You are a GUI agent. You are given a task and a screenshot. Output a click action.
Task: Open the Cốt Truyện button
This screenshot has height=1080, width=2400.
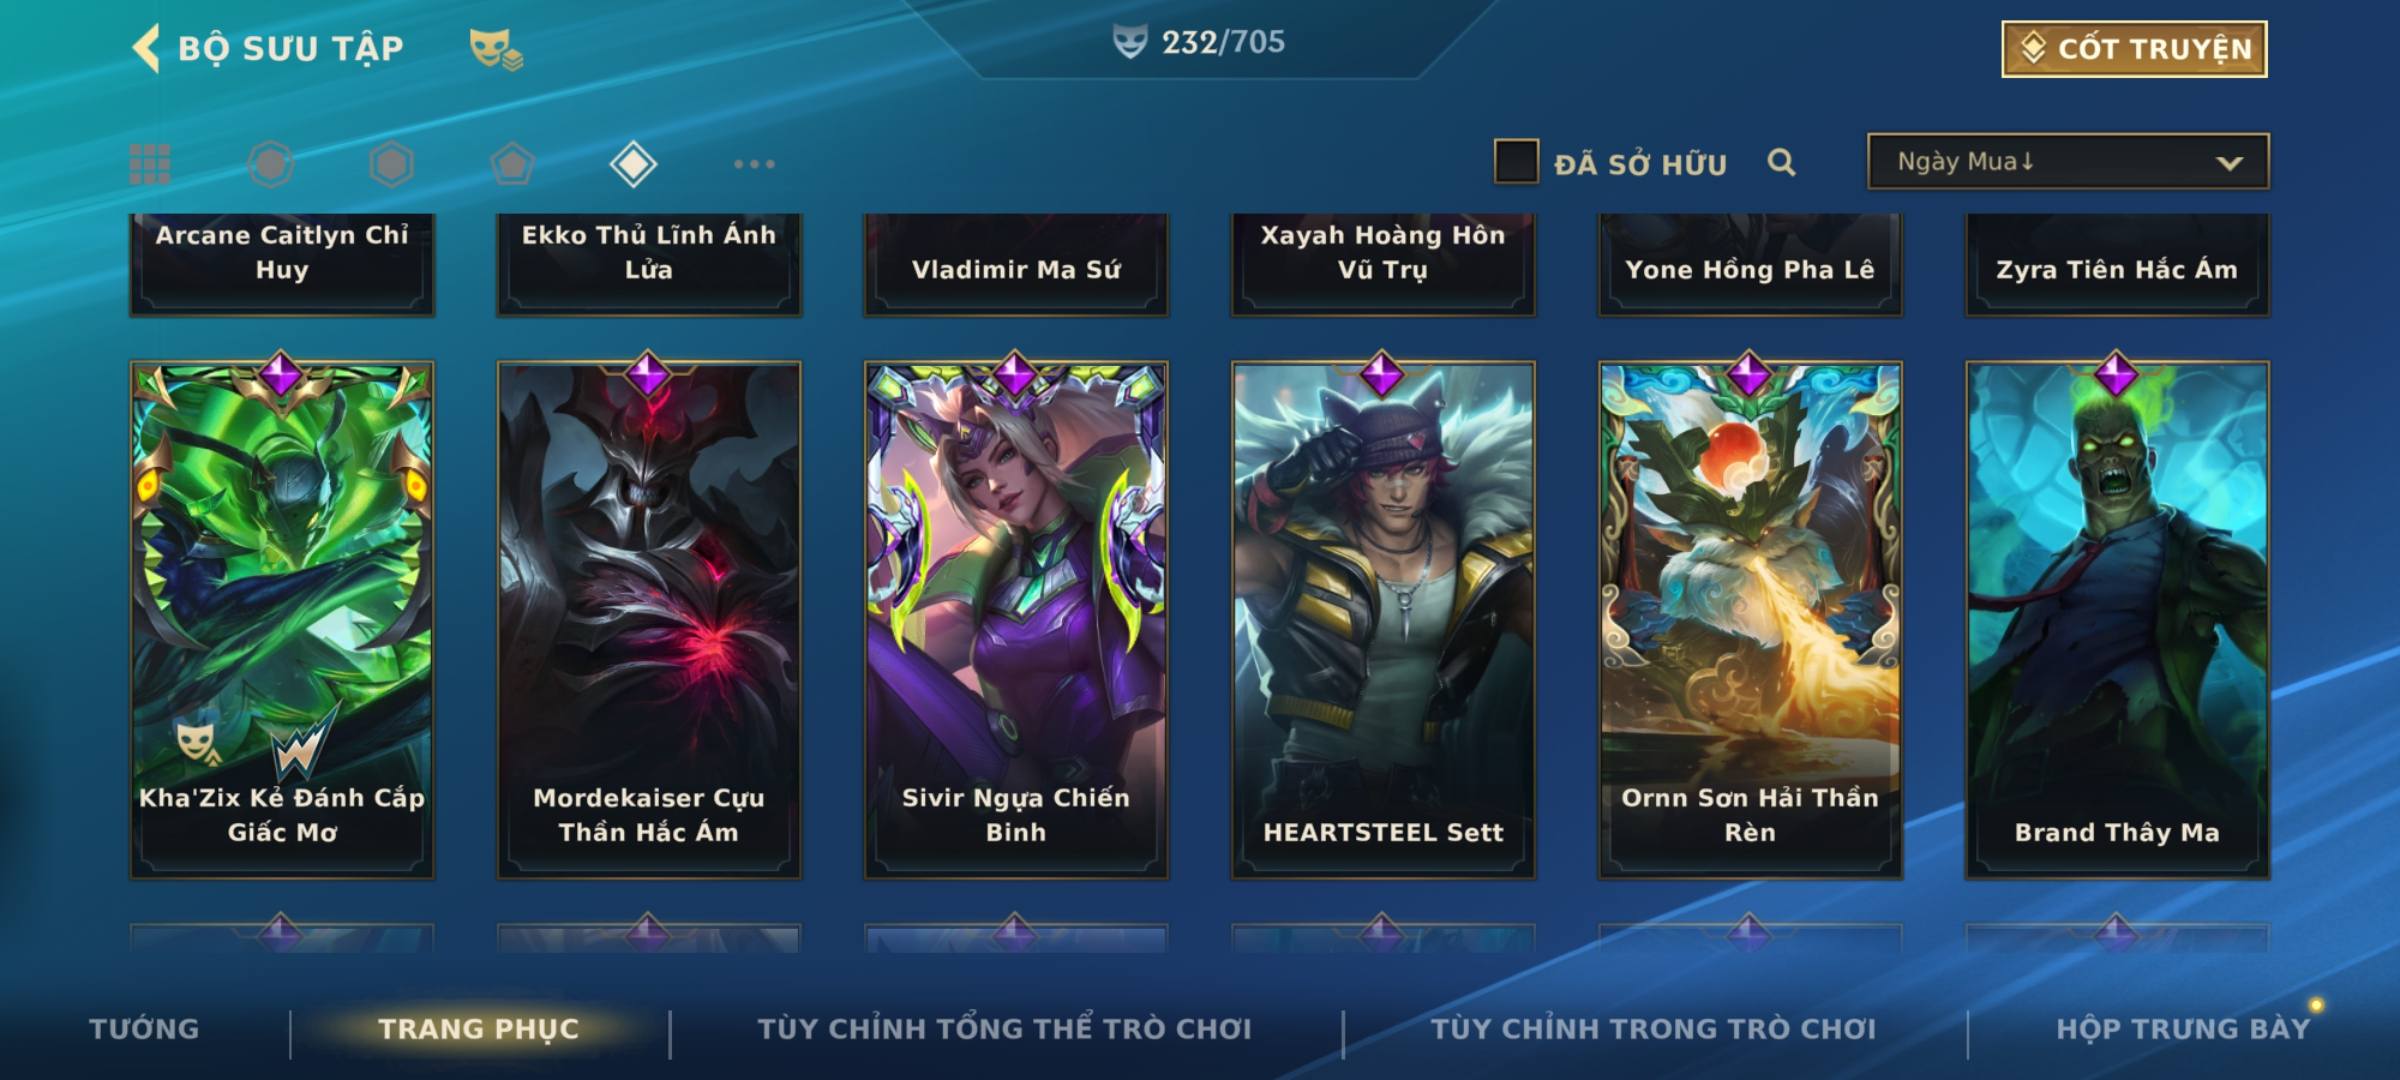2134,49
